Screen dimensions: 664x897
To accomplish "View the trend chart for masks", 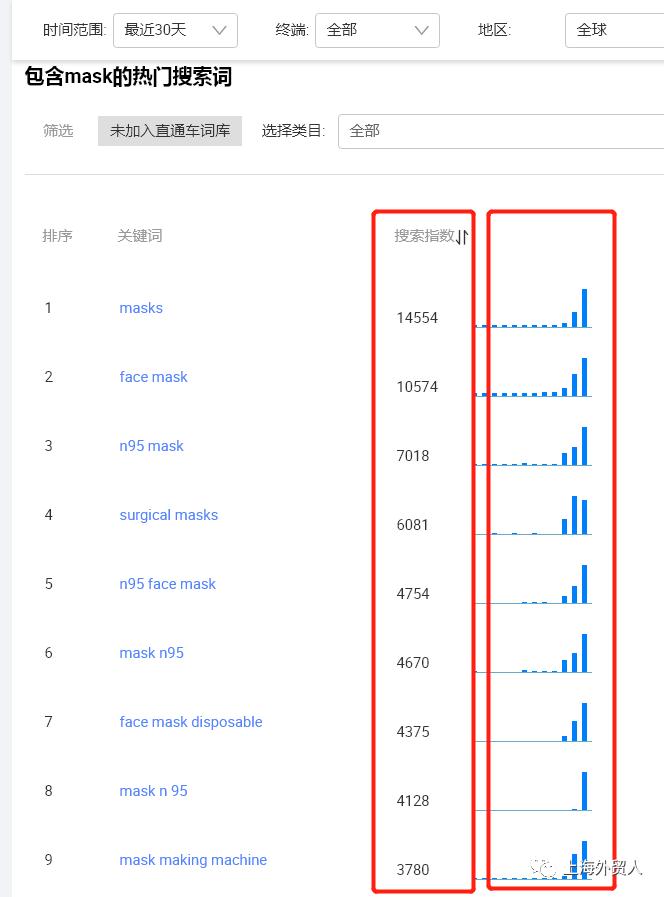I will click(533, 308).
